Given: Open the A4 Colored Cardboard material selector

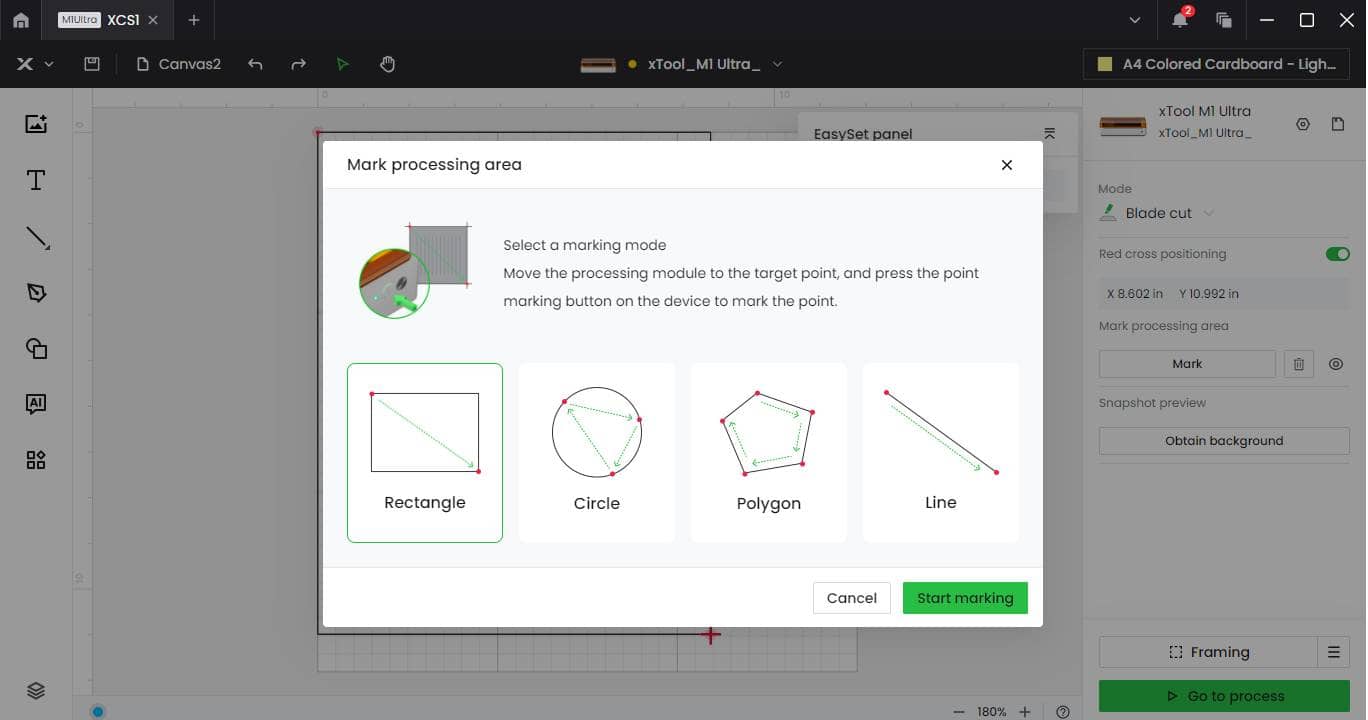Looking at the screenshot, I should pyautogui.click(x=1215, y=63).
